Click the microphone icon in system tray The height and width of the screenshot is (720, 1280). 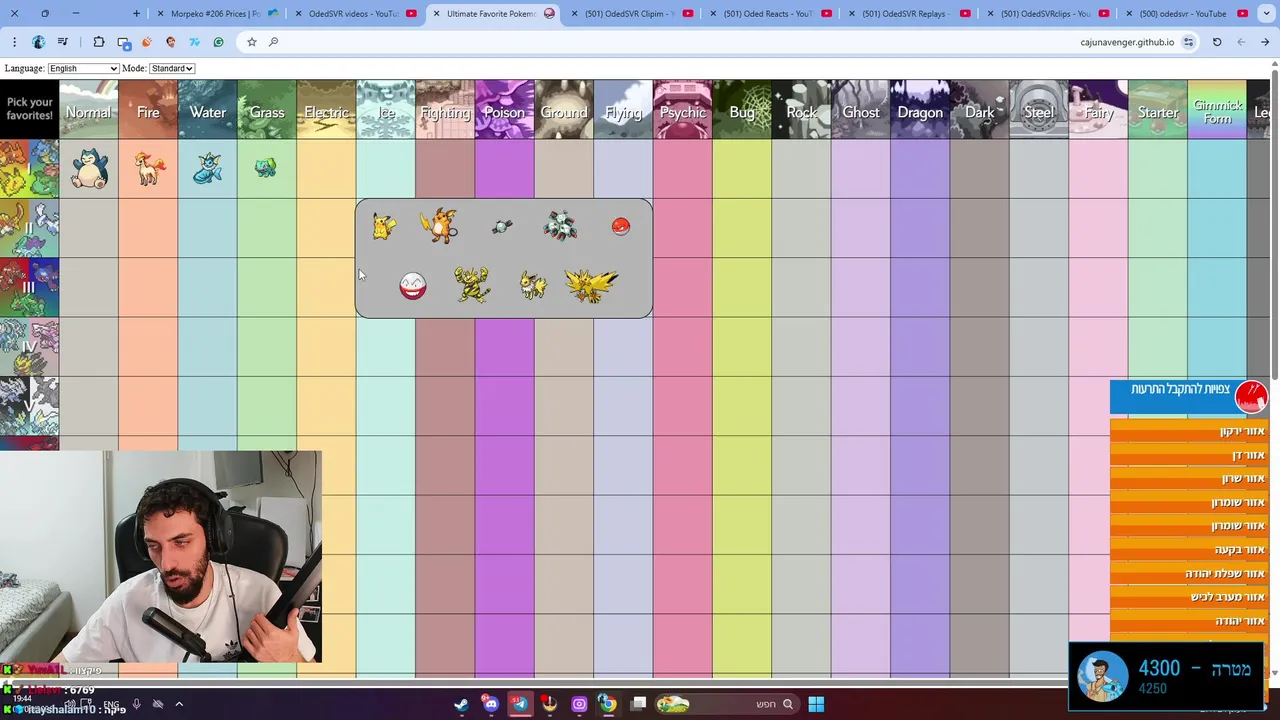[137, 704]
